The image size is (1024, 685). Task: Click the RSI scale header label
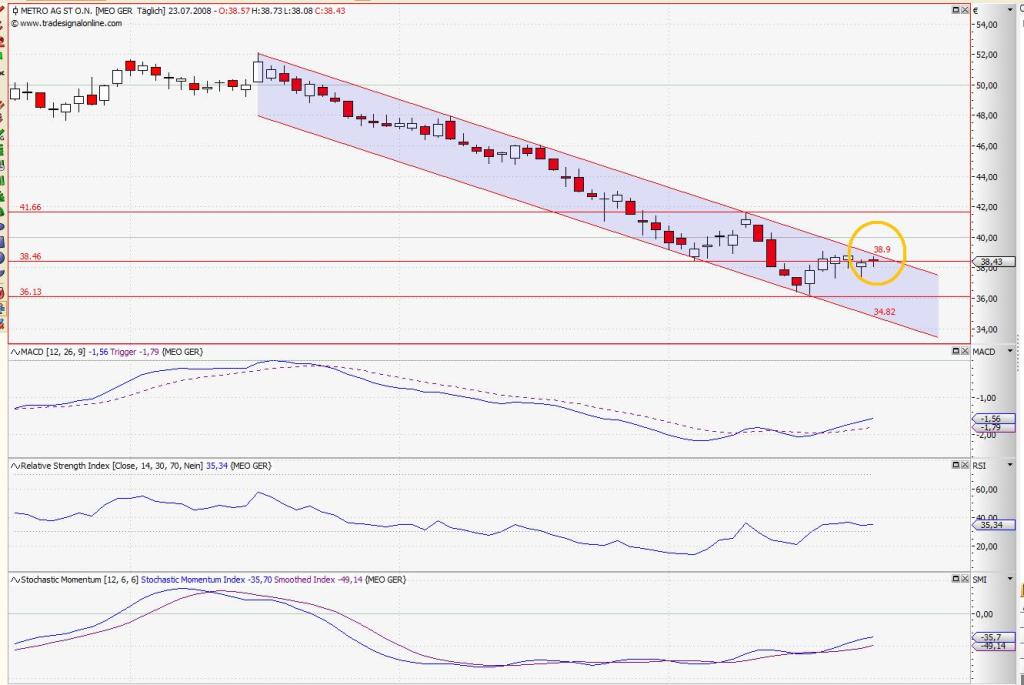(980, 466)
